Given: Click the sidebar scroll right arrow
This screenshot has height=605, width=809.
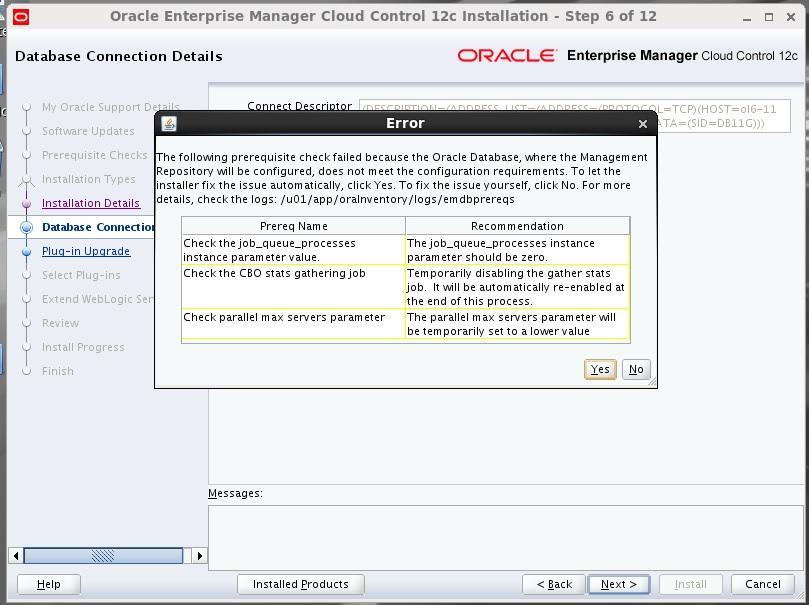Looking at the screenshot, I should [x=200, y=555].
